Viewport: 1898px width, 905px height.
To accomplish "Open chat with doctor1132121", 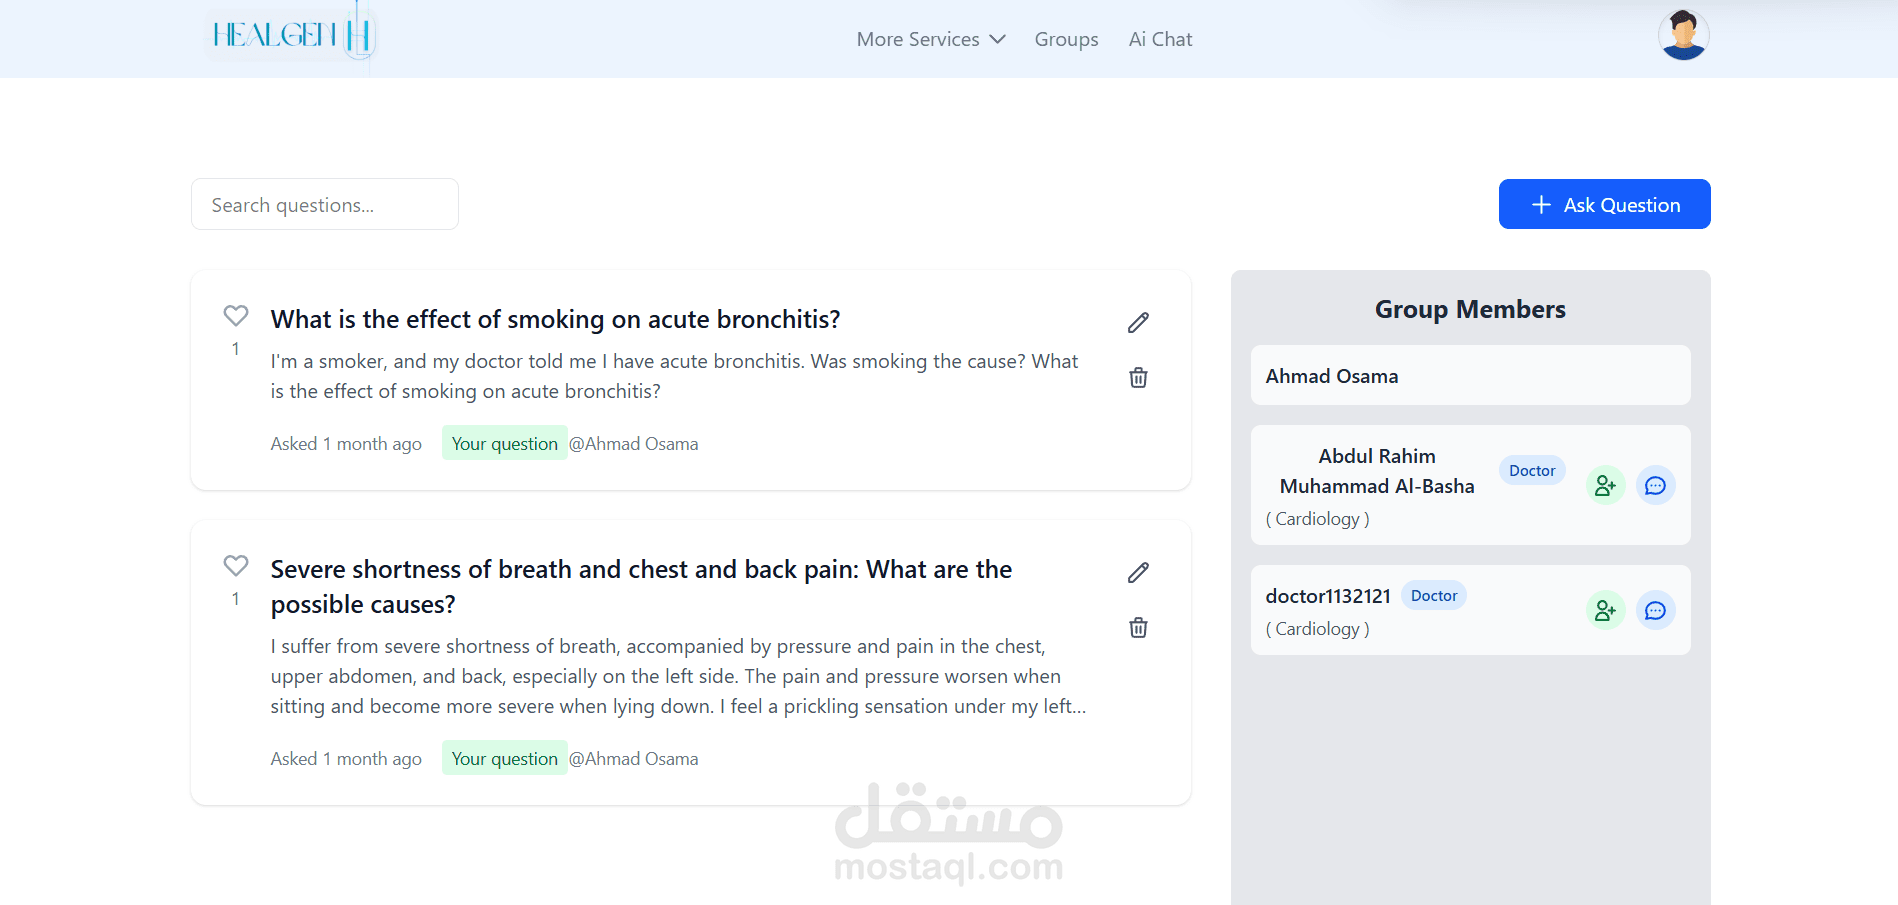I will pyautogui.click(x=1655, y=610).
